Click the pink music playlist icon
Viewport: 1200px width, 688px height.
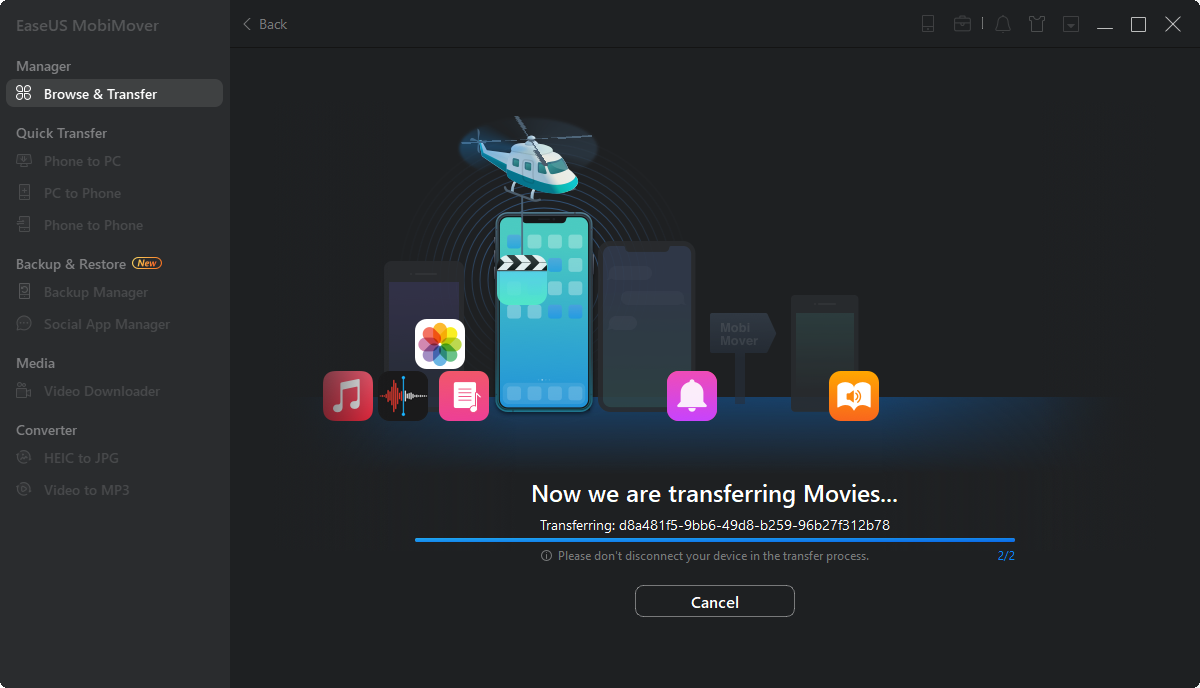pyautogui.click(x=464, y=396)
